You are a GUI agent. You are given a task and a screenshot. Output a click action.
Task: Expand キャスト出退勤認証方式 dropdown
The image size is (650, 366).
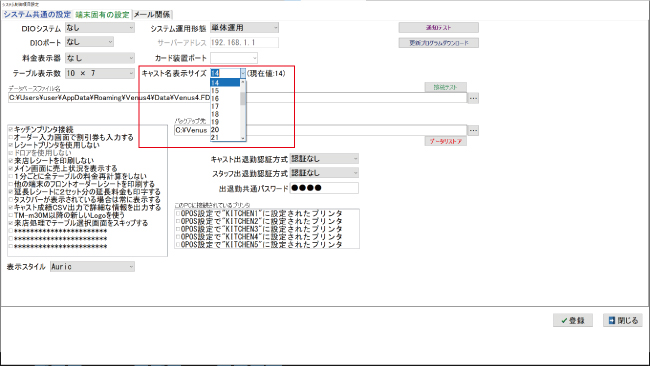click(324, 159)
